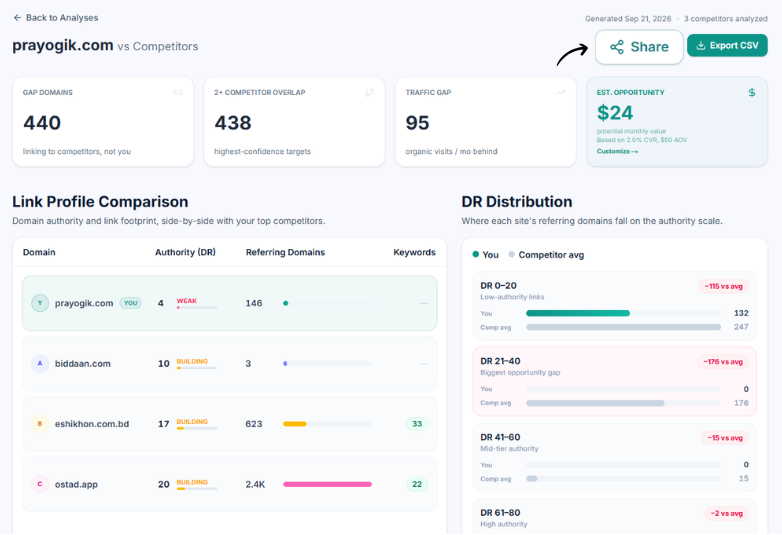
Task: Click the Link Profile Comparison heading
Action: click(x=100, y=201)
